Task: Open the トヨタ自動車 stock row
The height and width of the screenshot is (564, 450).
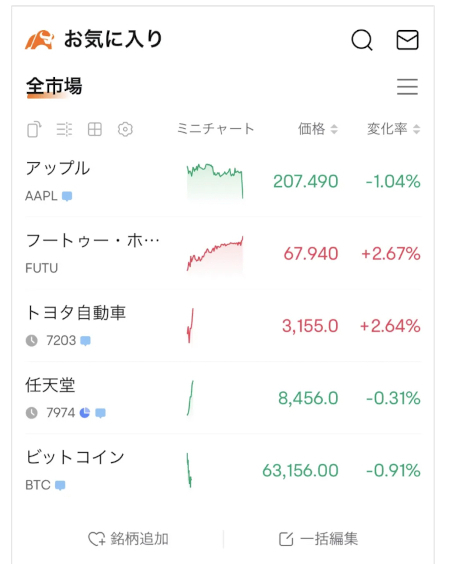Action: tap(223, 326)
